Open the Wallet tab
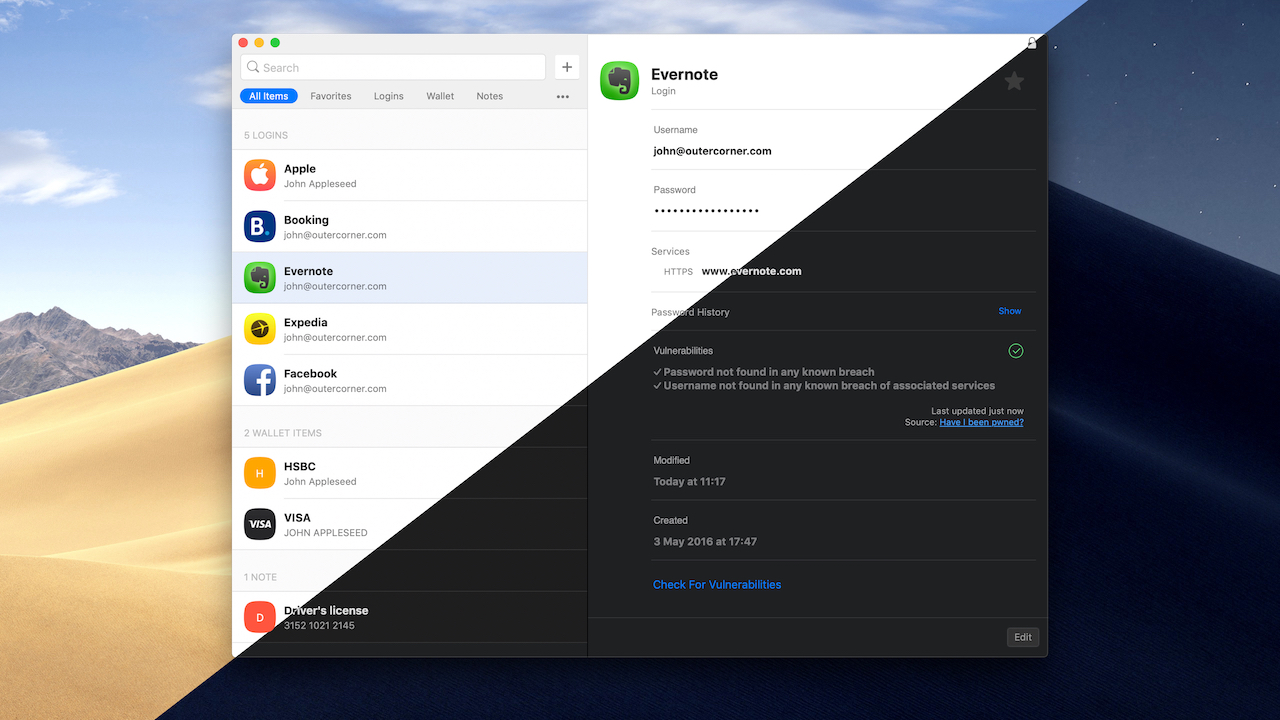Image resolution: width=1280 pixels, height=720 pixels. pos(440,97)
